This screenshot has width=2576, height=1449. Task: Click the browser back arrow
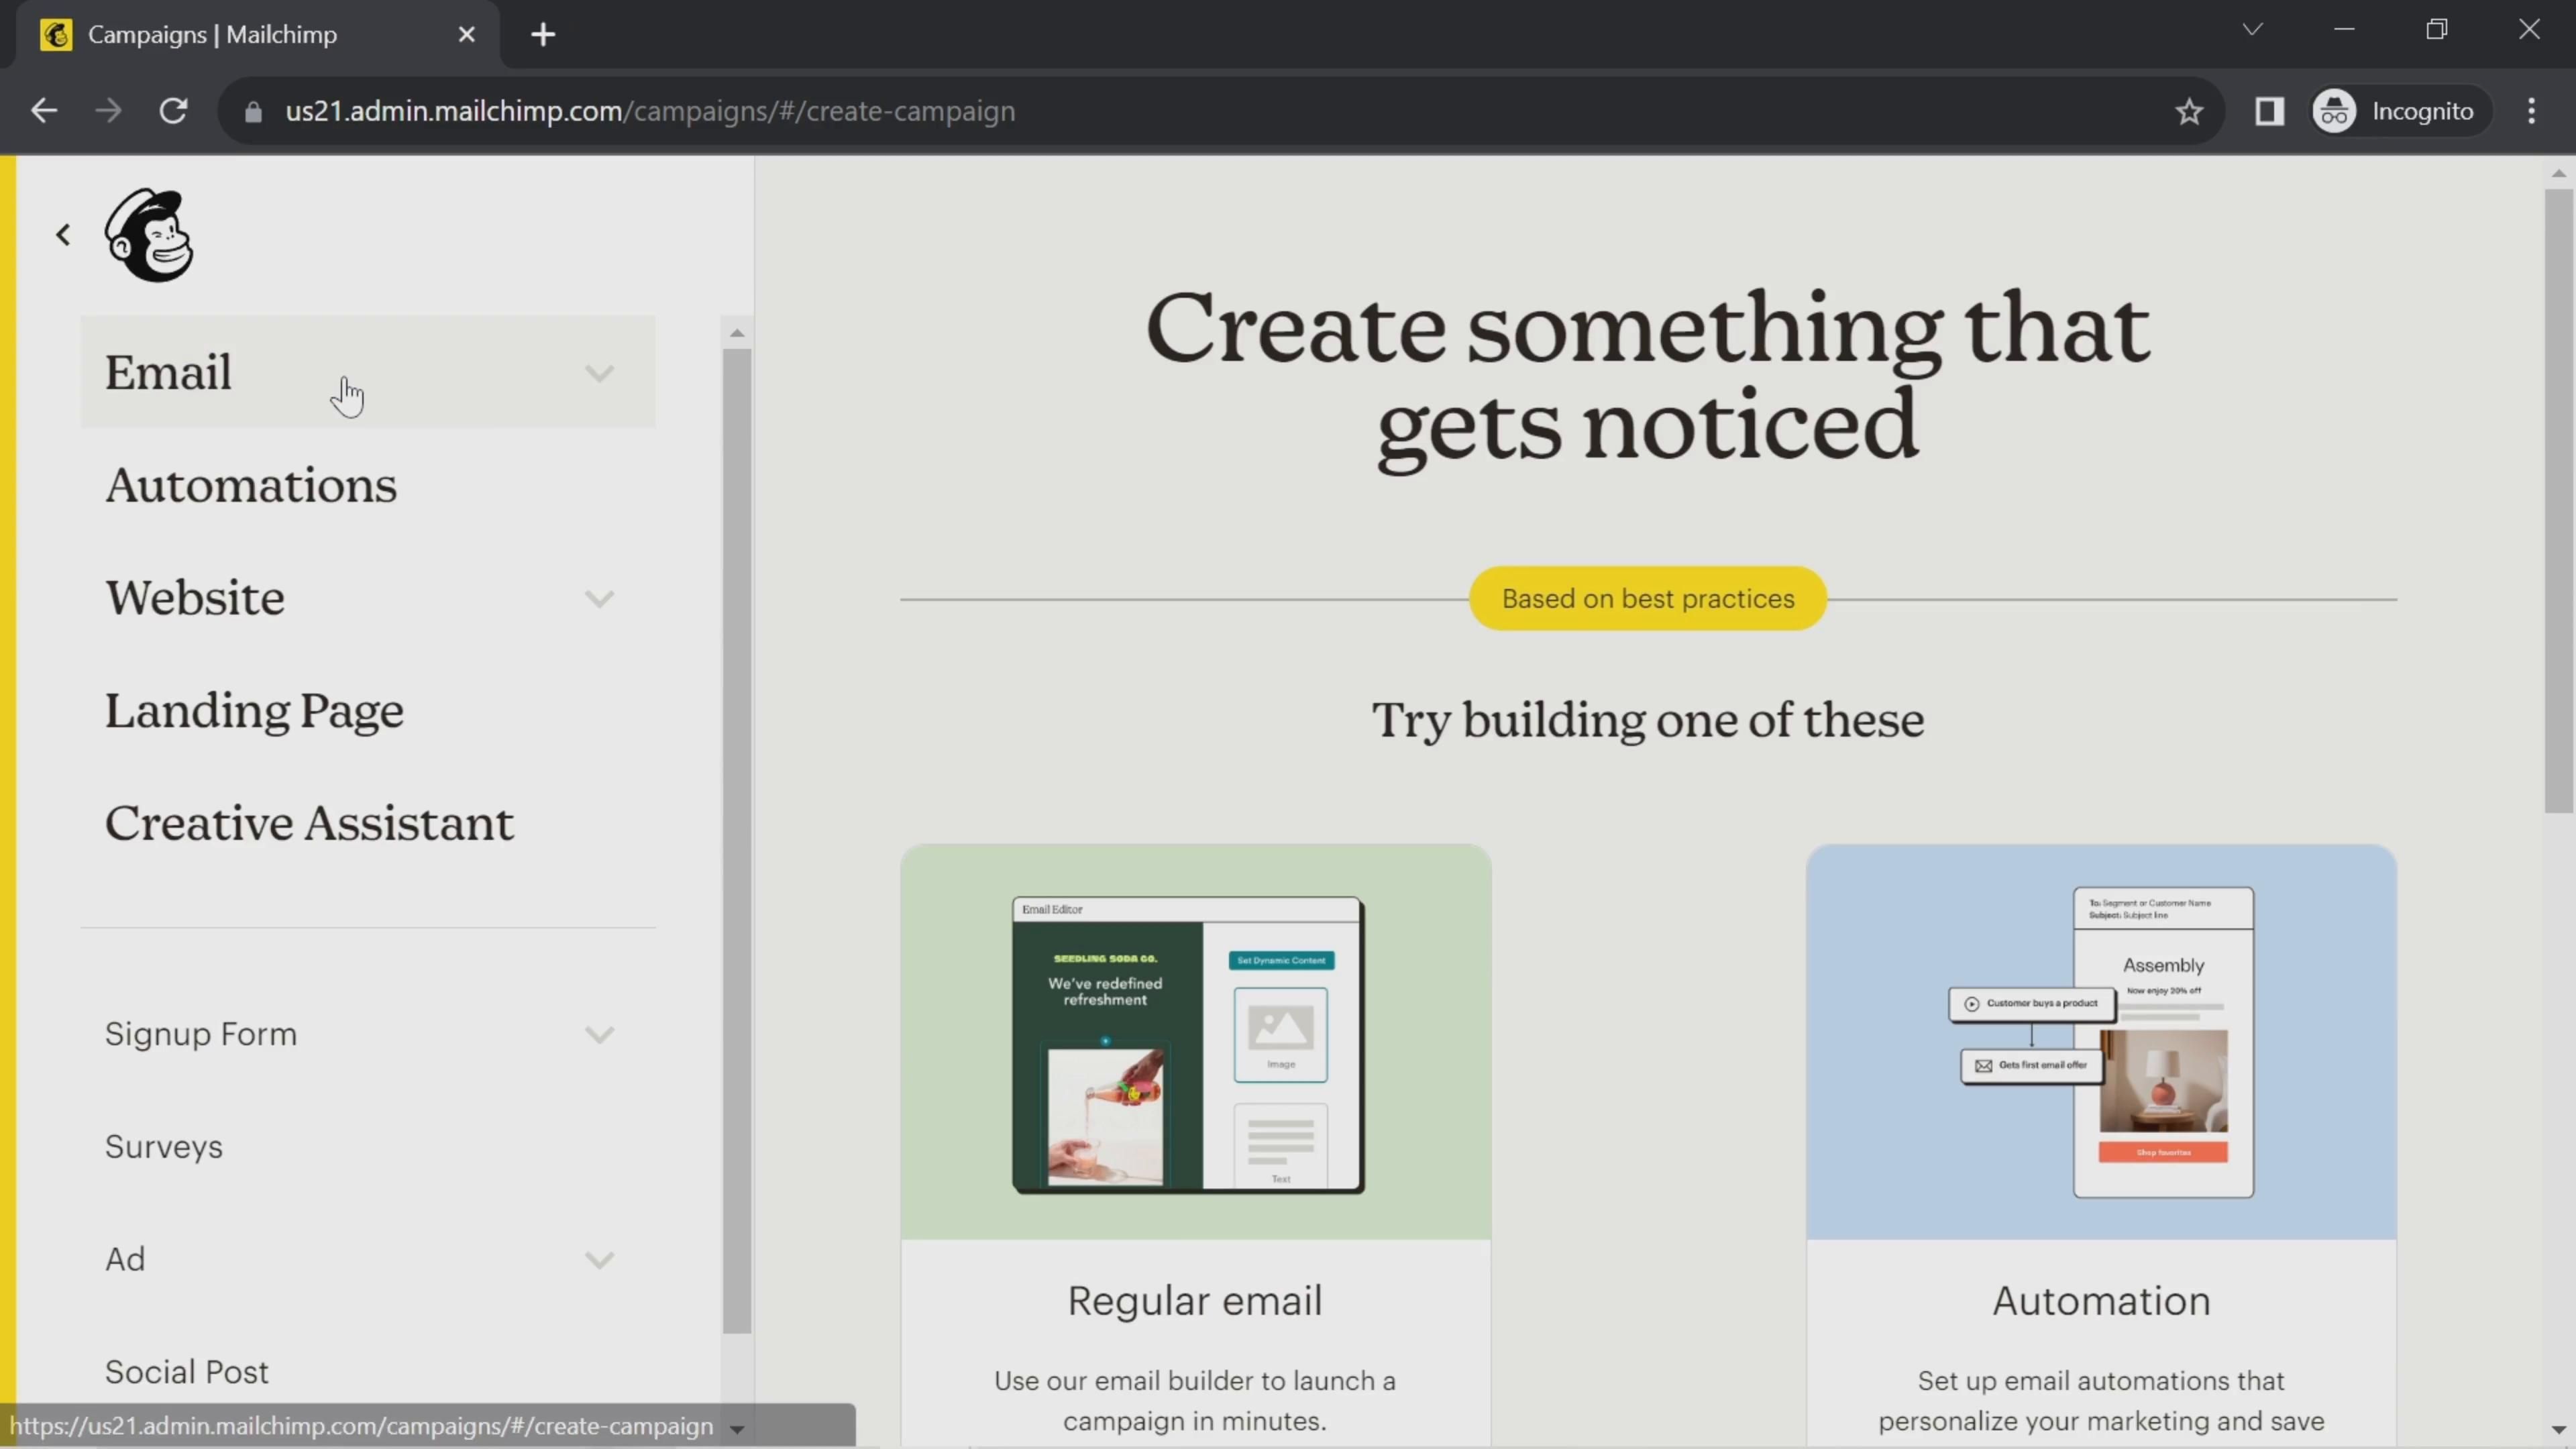click(x=44, y=111)
